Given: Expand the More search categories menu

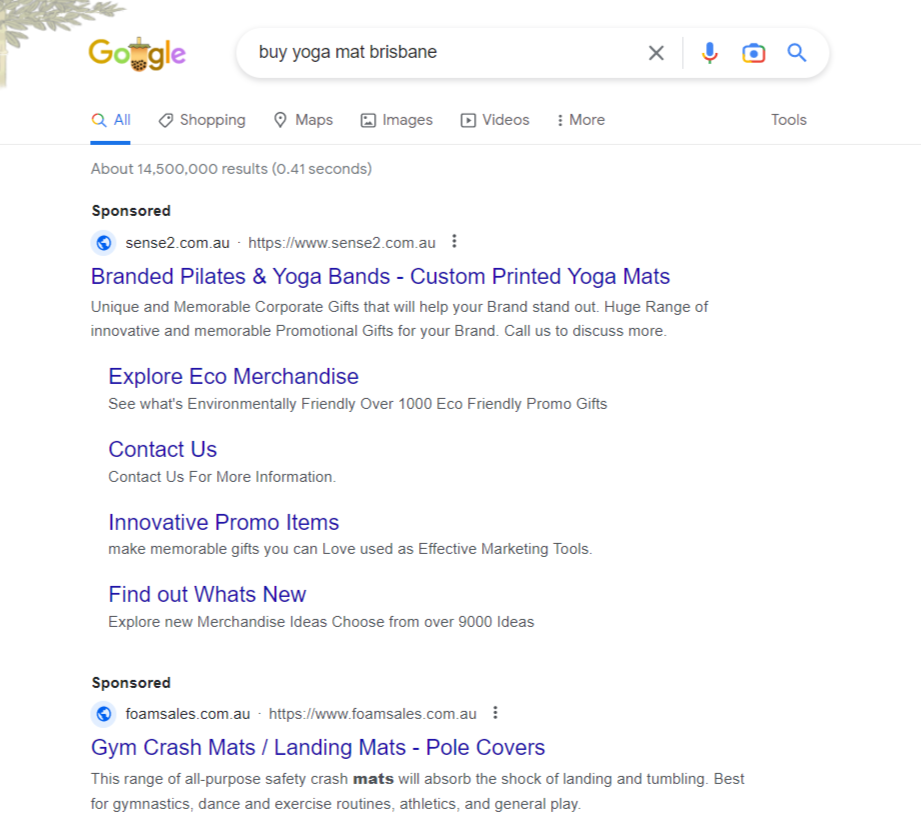Looking at the screenshot, I should [x=580, y=119].
